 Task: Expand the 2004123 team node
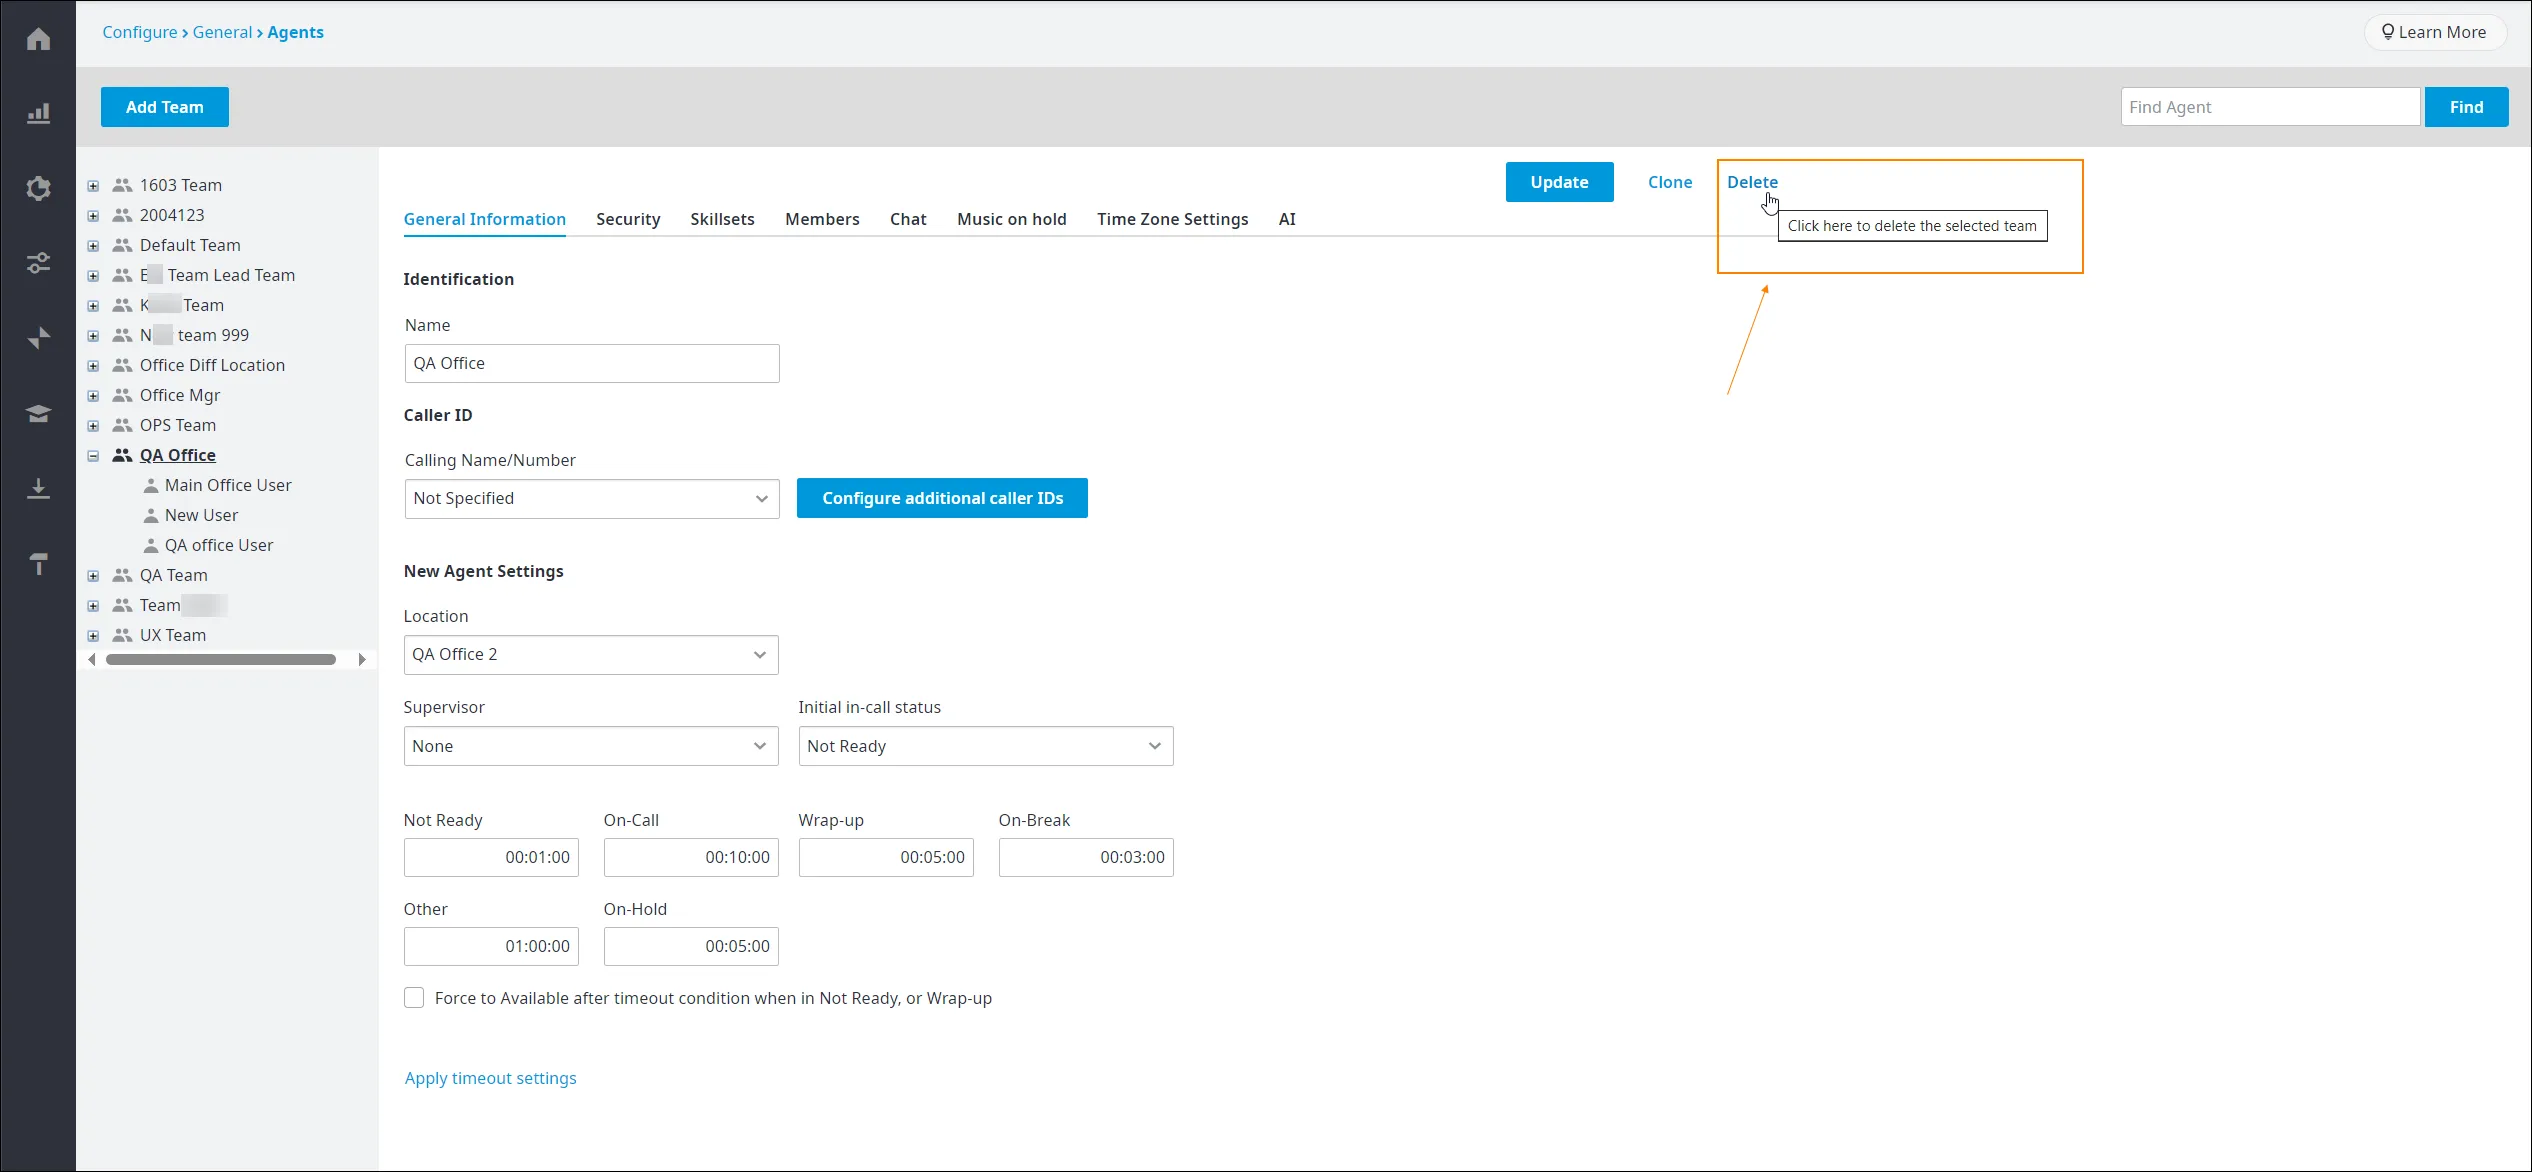93,216
